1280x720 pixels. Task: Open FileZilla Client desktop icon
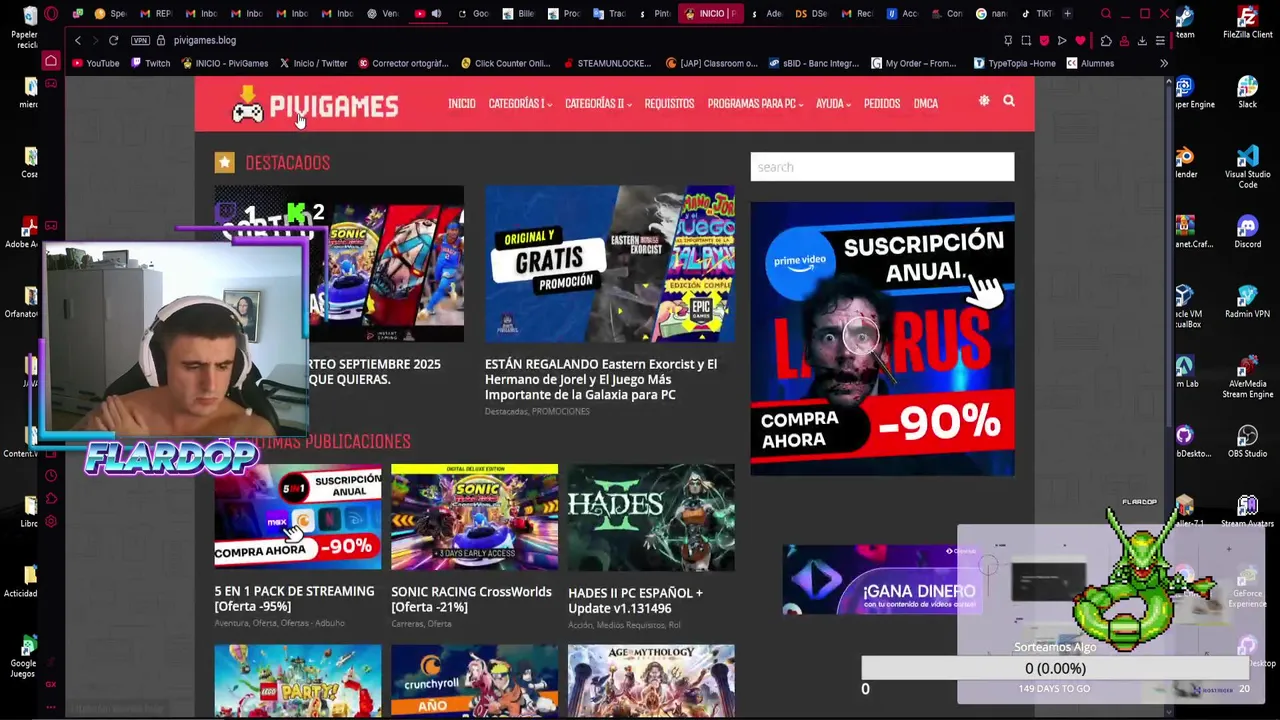[1247, 22]
